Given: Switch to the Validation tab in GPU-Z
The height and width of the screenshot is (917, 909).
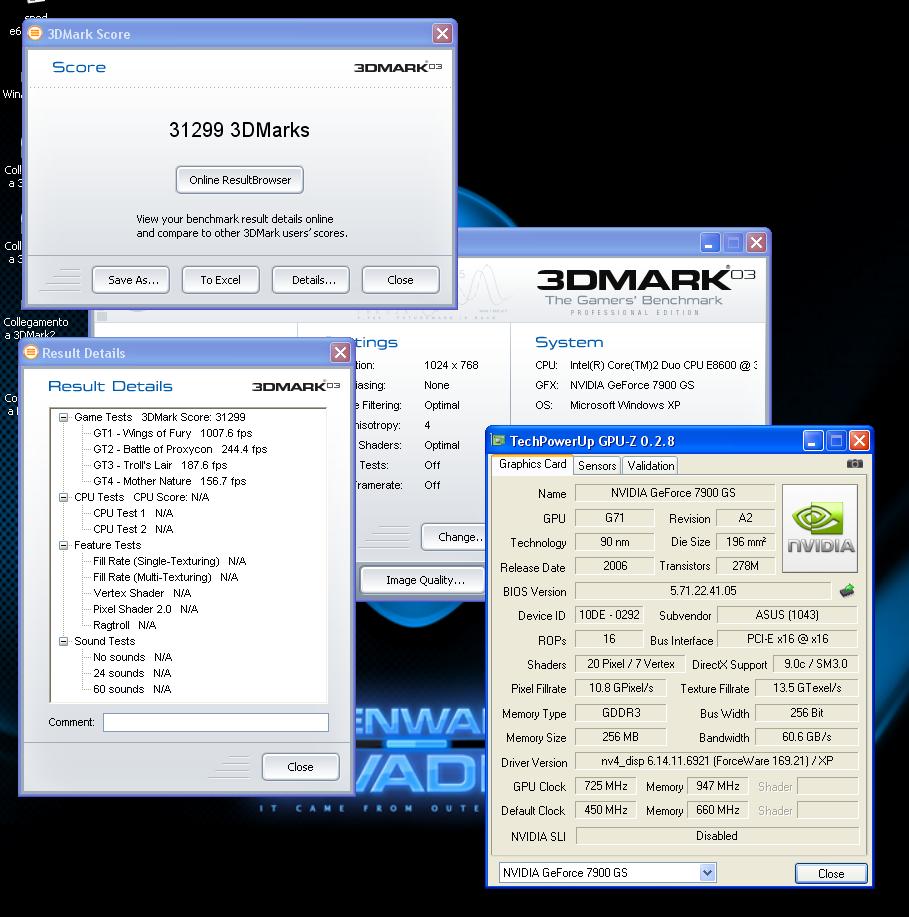Looking at the screenshot, I should (x=650, y=466).
